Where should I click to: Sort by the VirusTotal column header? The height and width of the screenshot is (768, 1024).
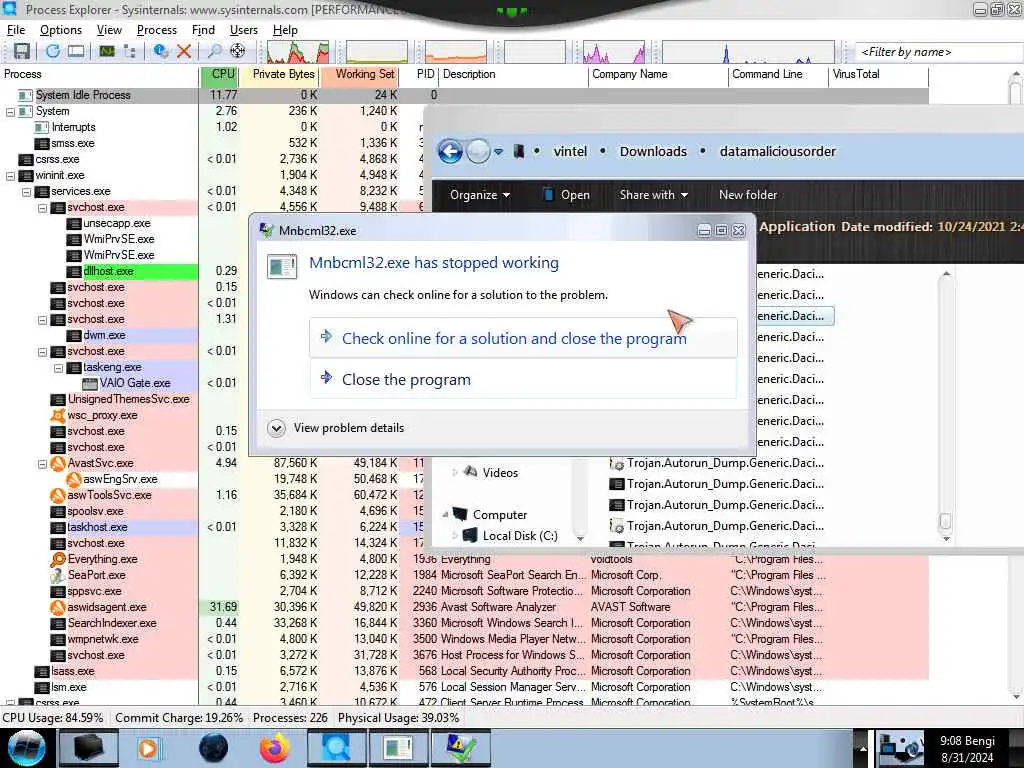click(x=878, y=74)
